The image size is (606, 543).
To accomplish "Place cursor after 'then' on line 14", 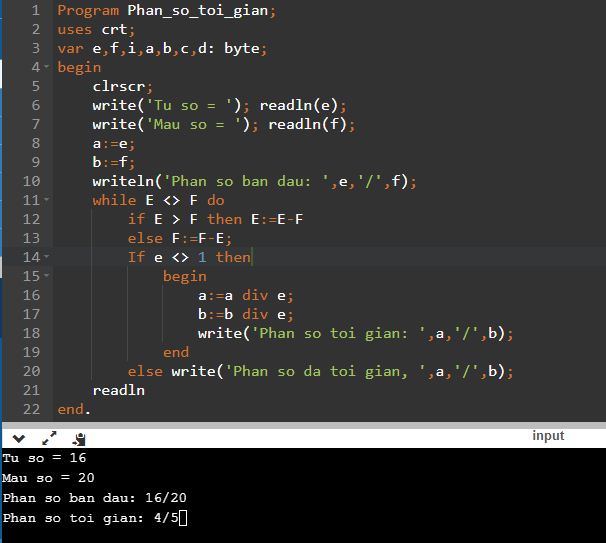I will [252, 257].
